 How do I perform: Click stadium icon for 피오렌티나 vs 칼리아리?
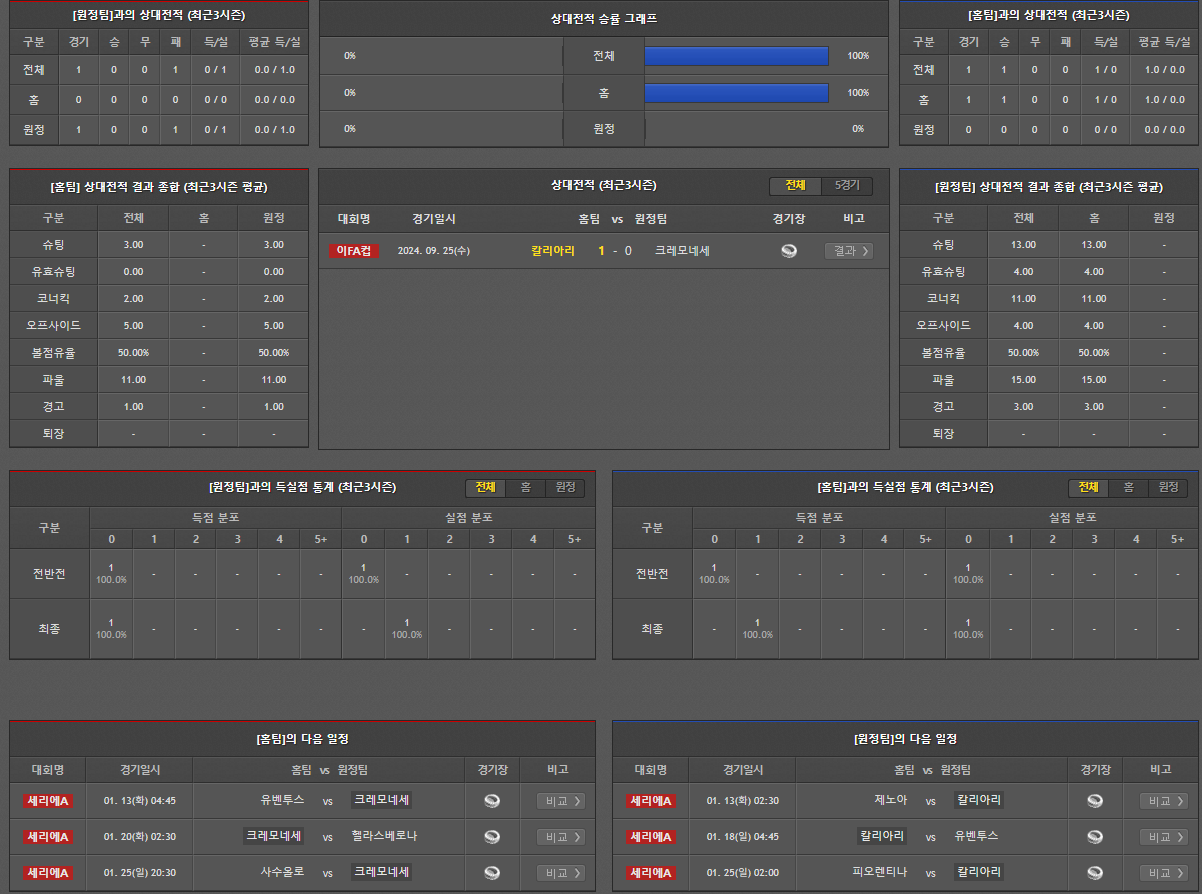pyautogui.click(x=1095, y=873)
